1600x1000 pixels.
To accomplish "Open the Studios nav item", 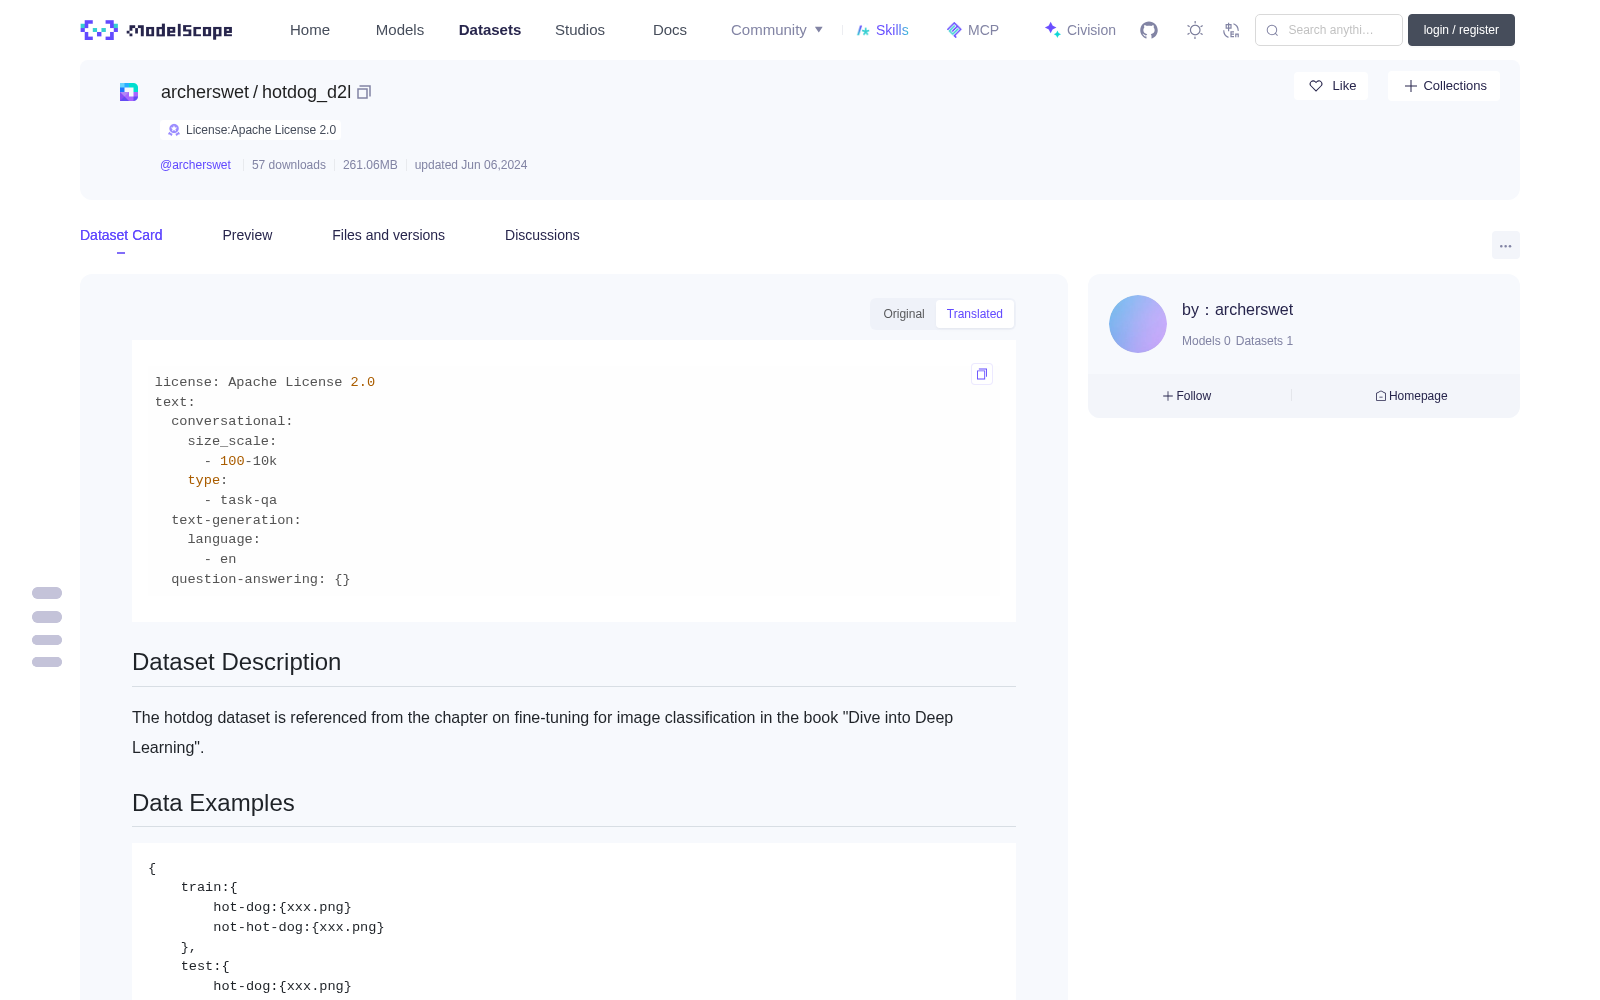I will coord(580,30).
